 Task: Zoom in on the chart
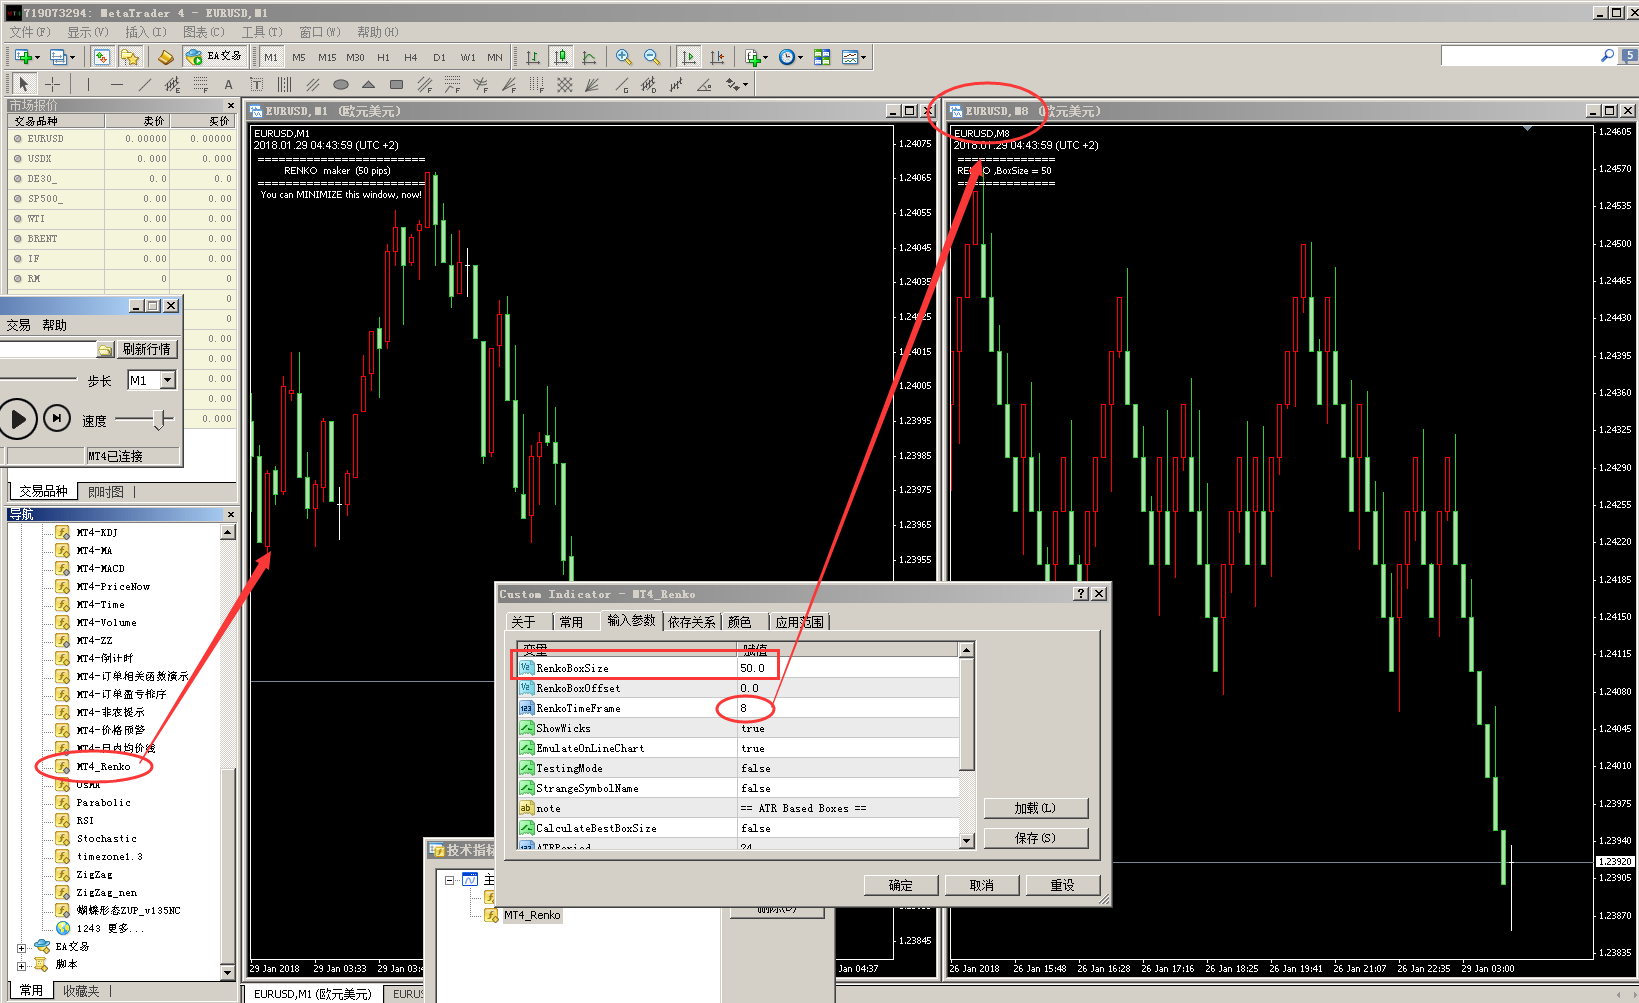coord(624,57)
